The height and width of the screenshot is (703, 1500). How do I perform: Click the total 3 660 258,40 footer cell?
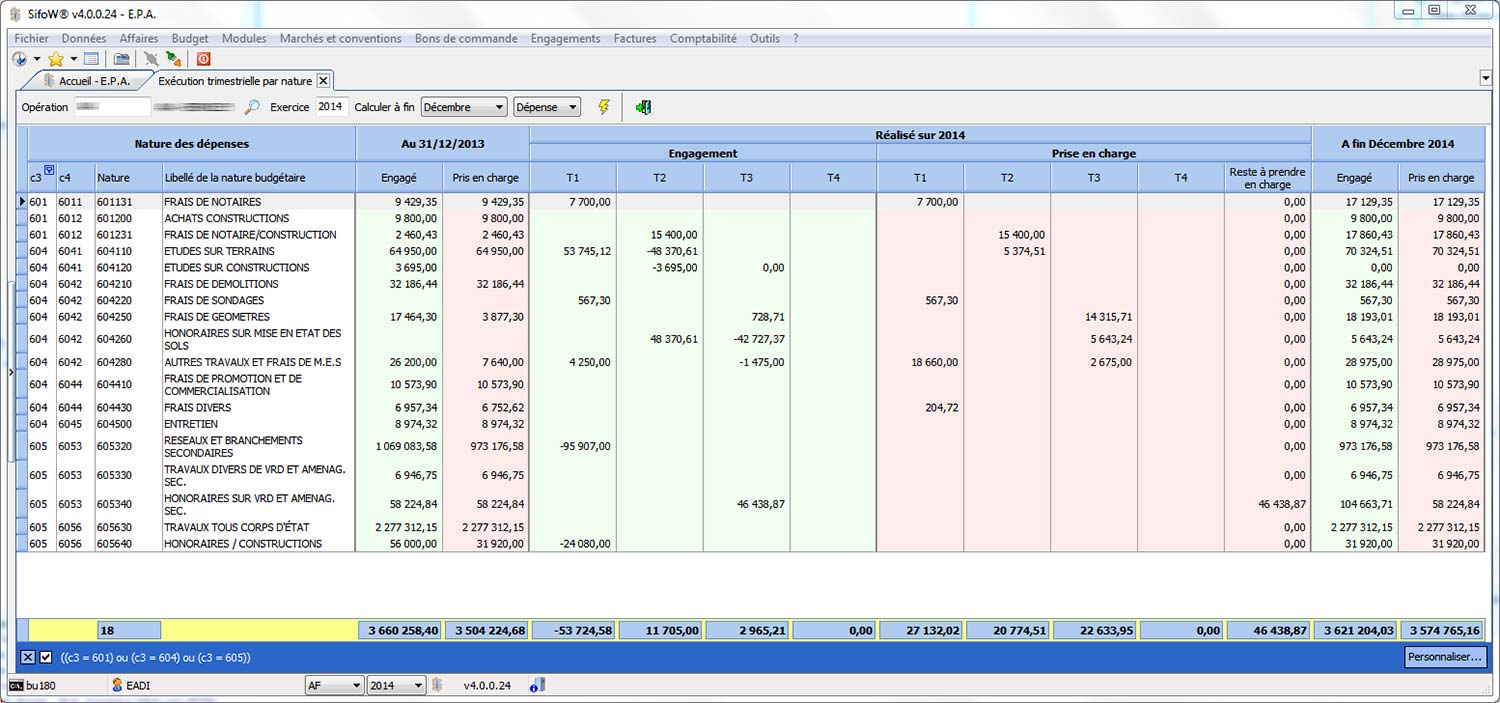[x=399, y=630]
